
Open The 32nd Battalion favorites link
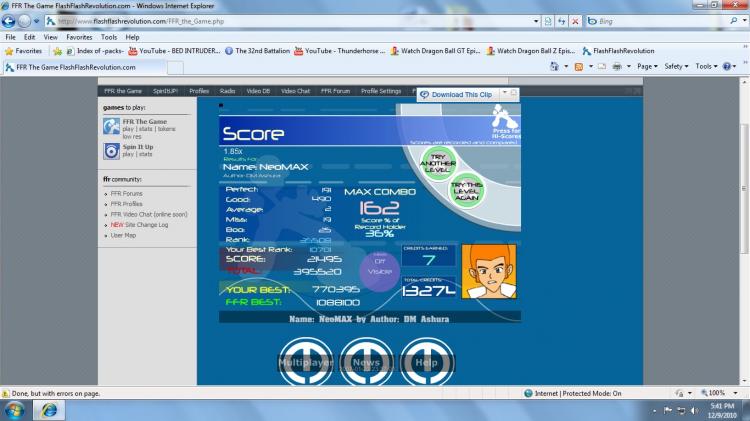[x=257, y=51]
